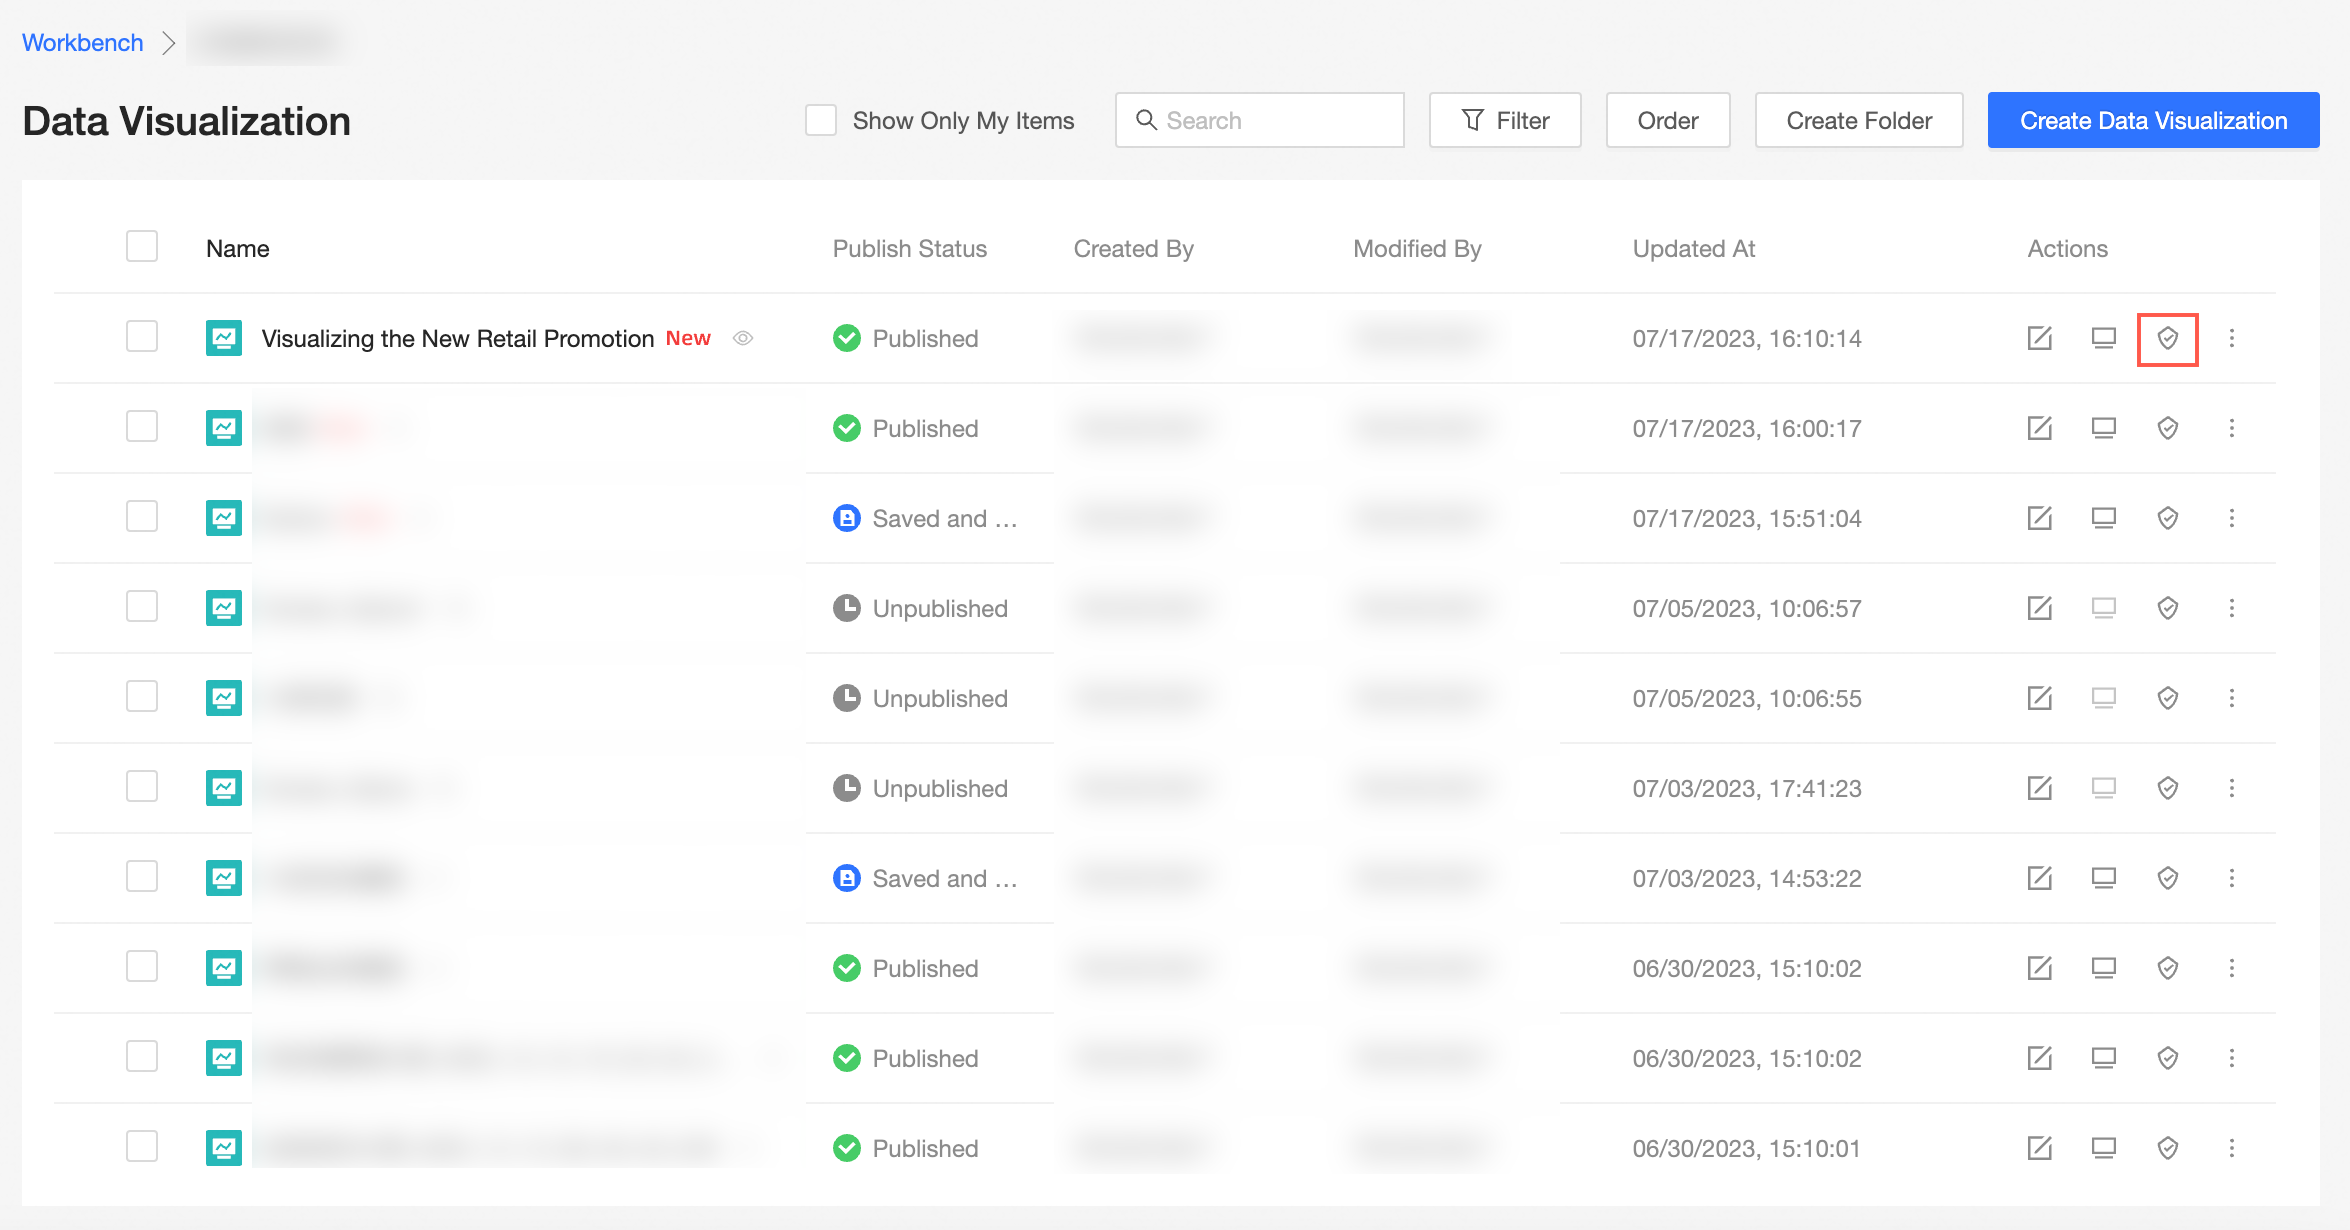
Task: Click the highlighted shield icon in first row
Action: point(2167,339)
